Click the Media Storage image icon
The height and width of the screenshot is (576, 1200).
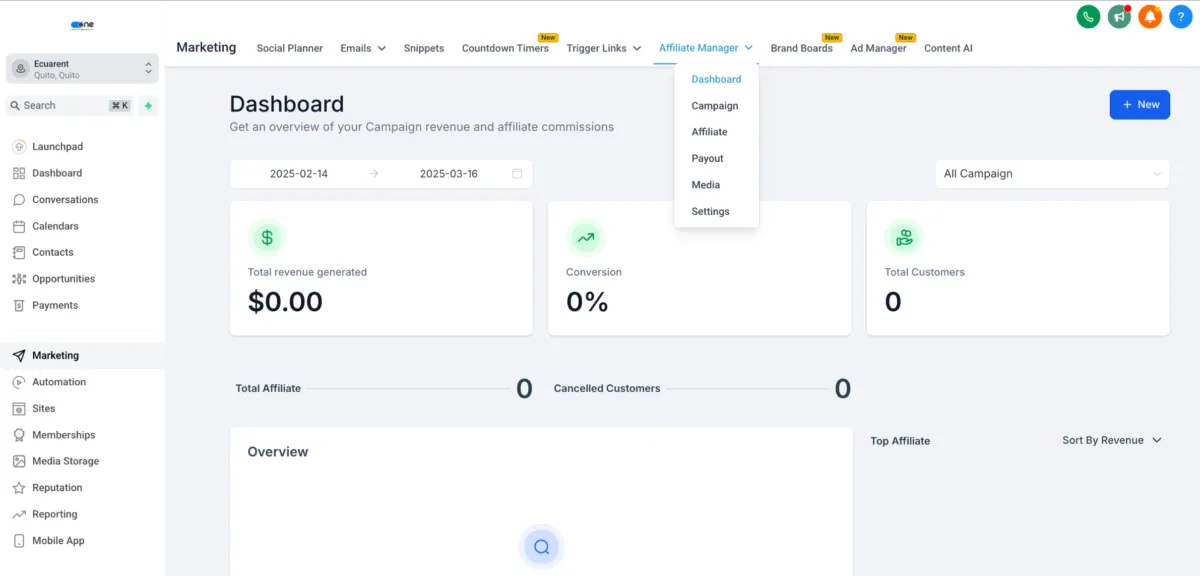coord(19,461)
